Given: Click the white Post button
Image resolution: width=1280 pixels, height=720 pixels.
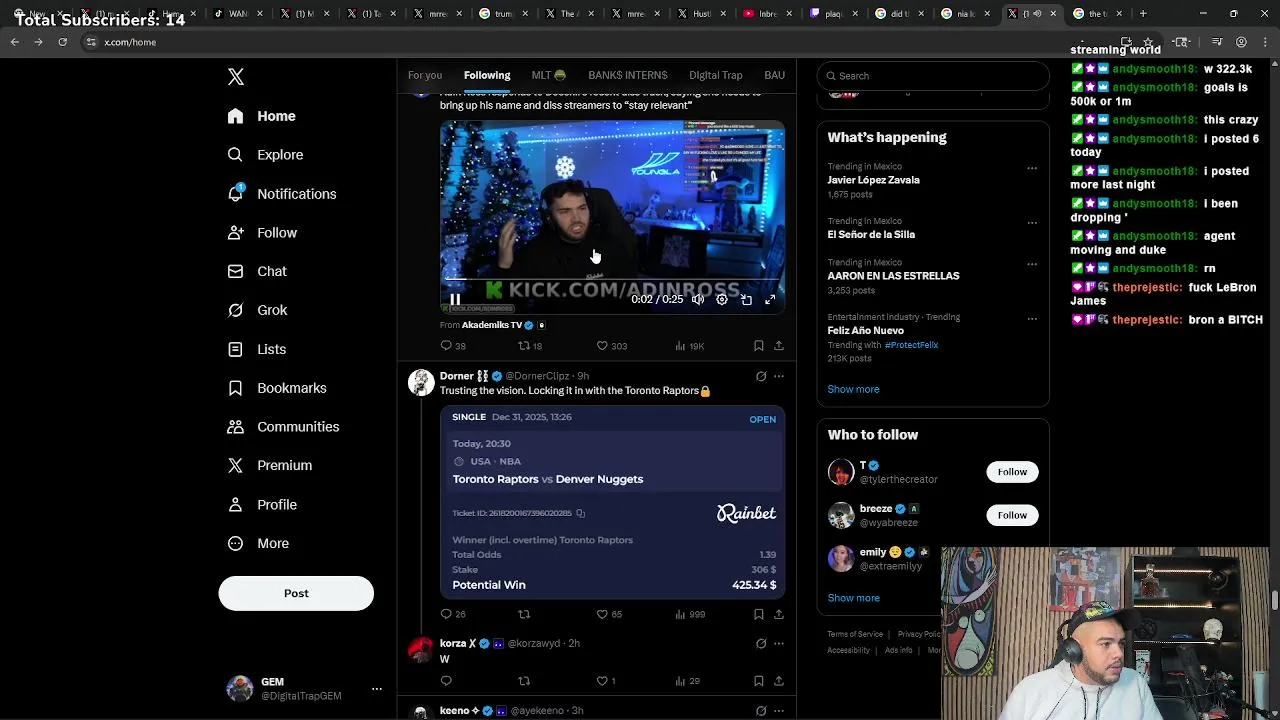Looking at the screenshot, I should tap(296, 593).
